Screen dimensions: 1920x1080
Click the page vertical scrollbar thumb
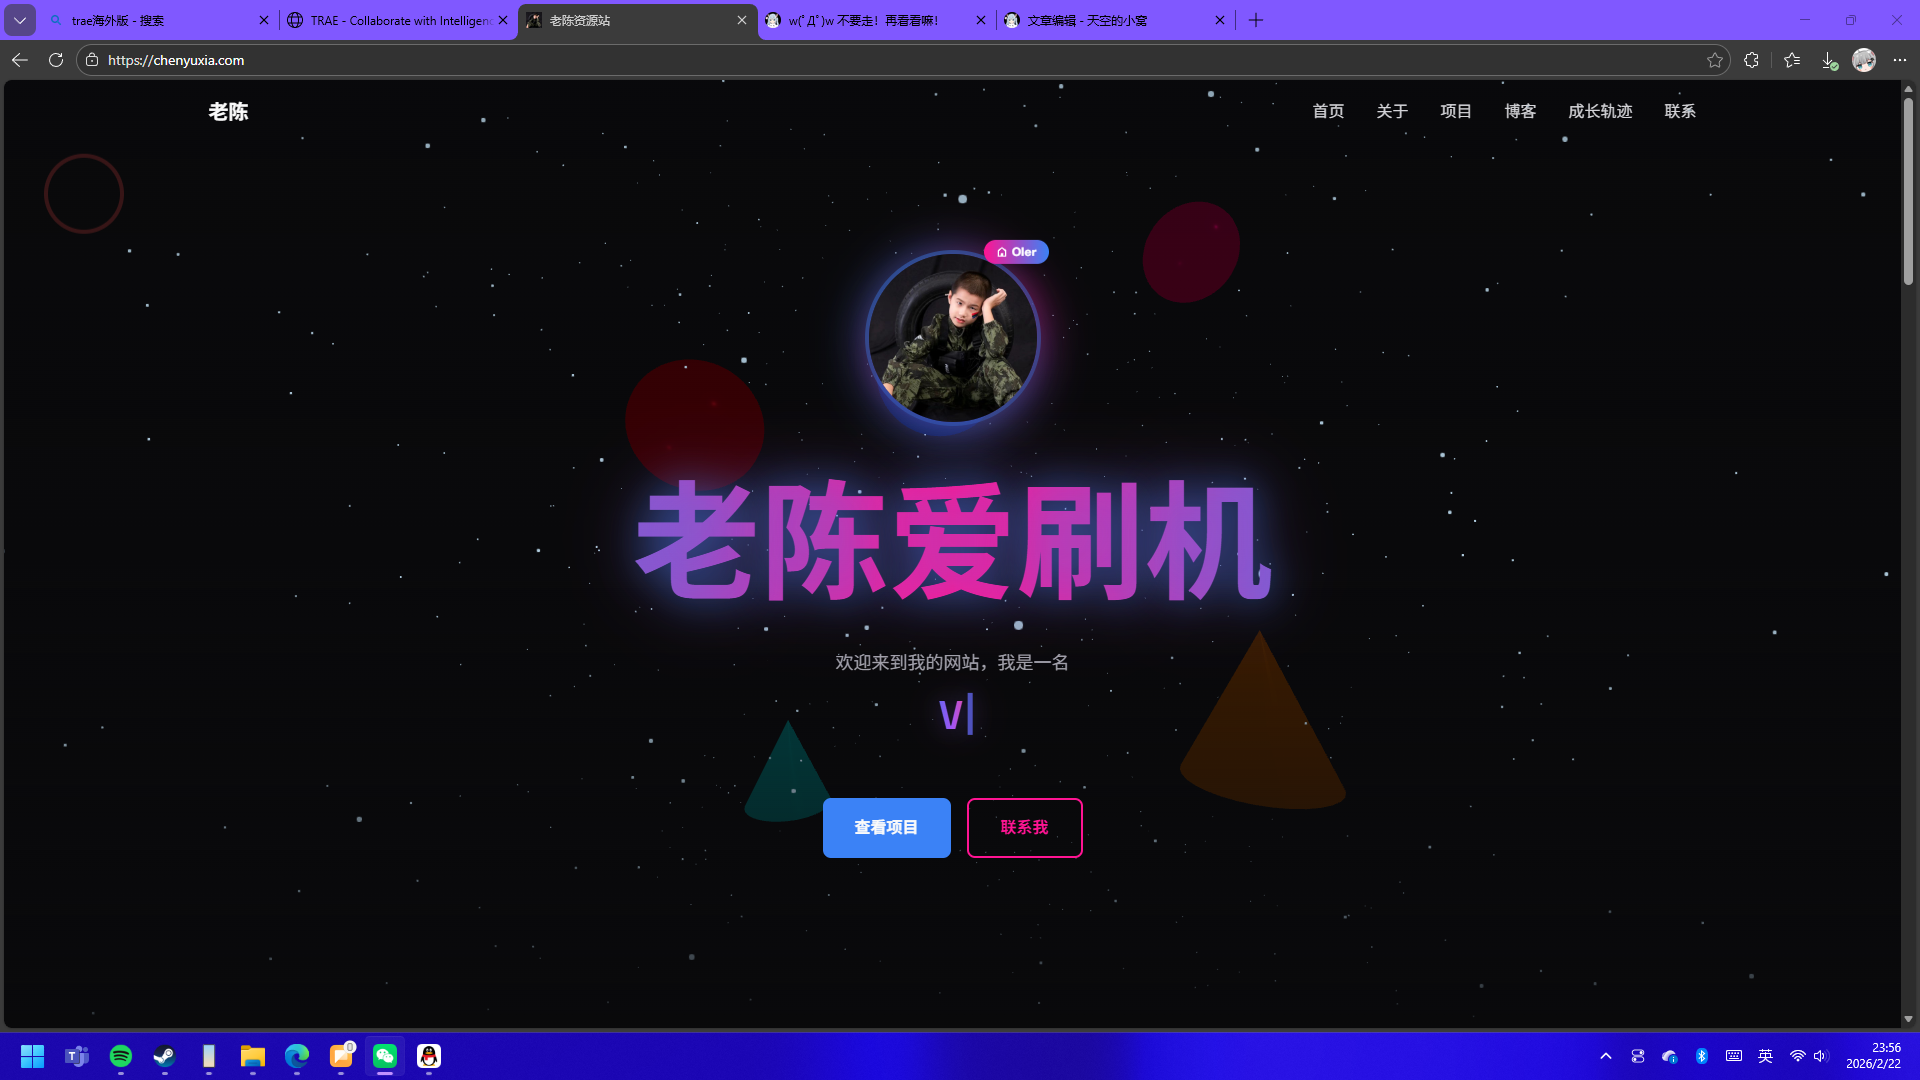1908,190
